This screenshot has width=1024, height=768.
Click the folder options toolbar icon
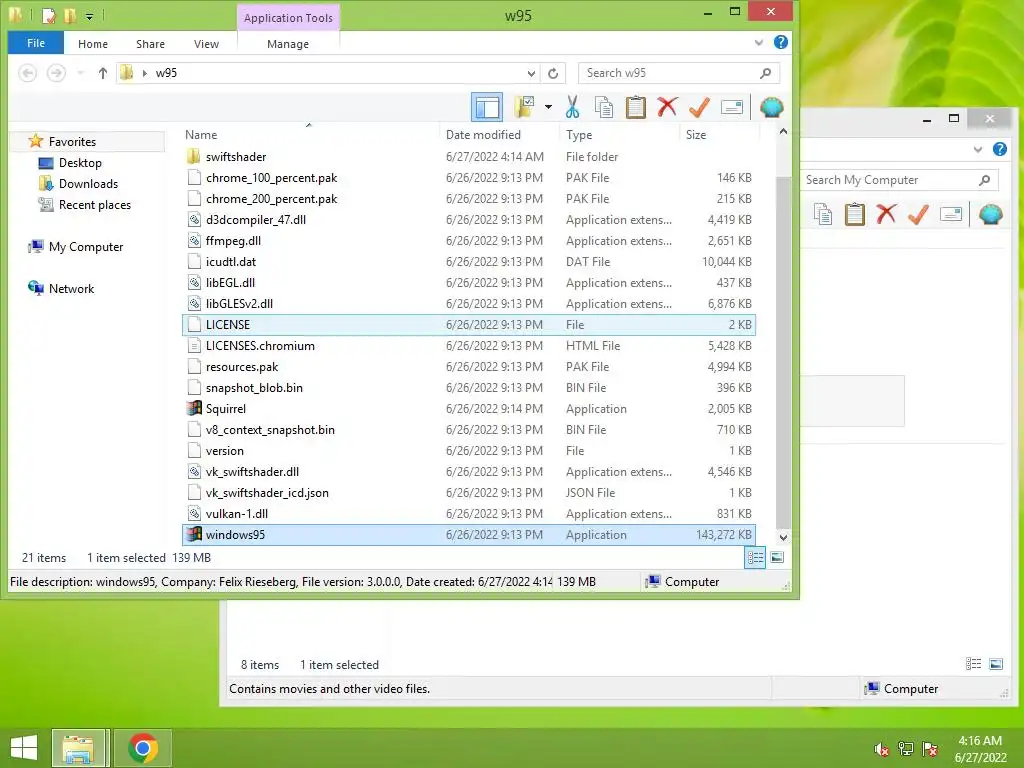pyautogui.click(x=524, y=107)
